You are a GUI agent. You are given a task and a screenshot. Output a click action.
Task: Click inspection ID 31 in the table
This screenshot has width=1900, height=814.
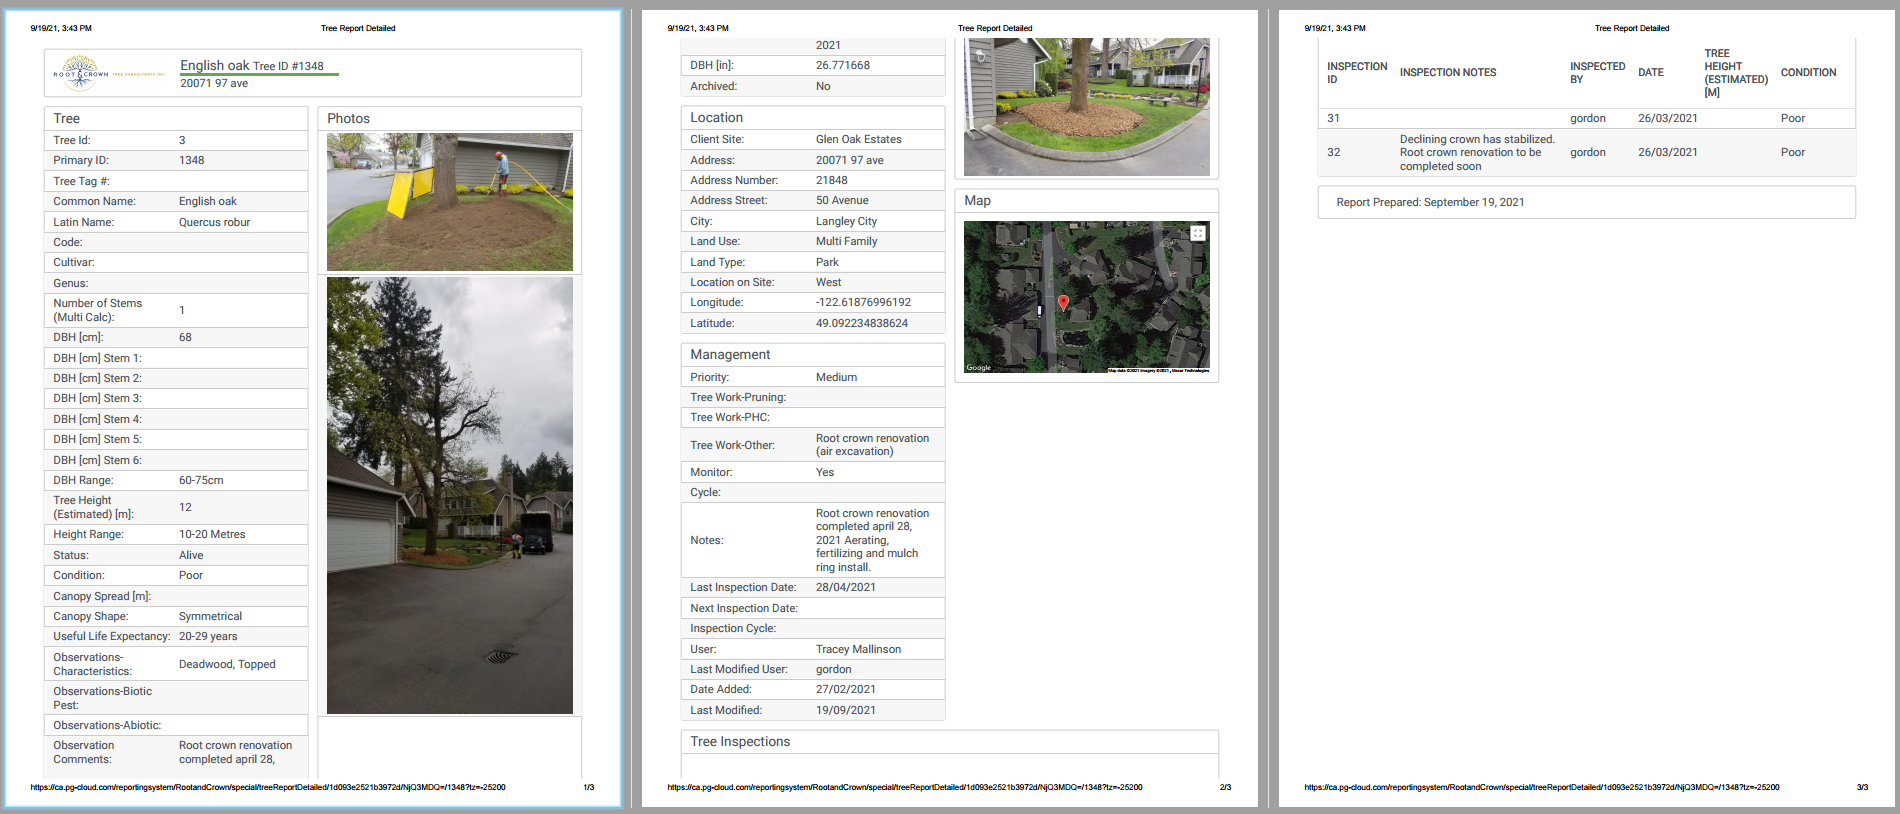pyautogui.click(x=1333, y=118)
